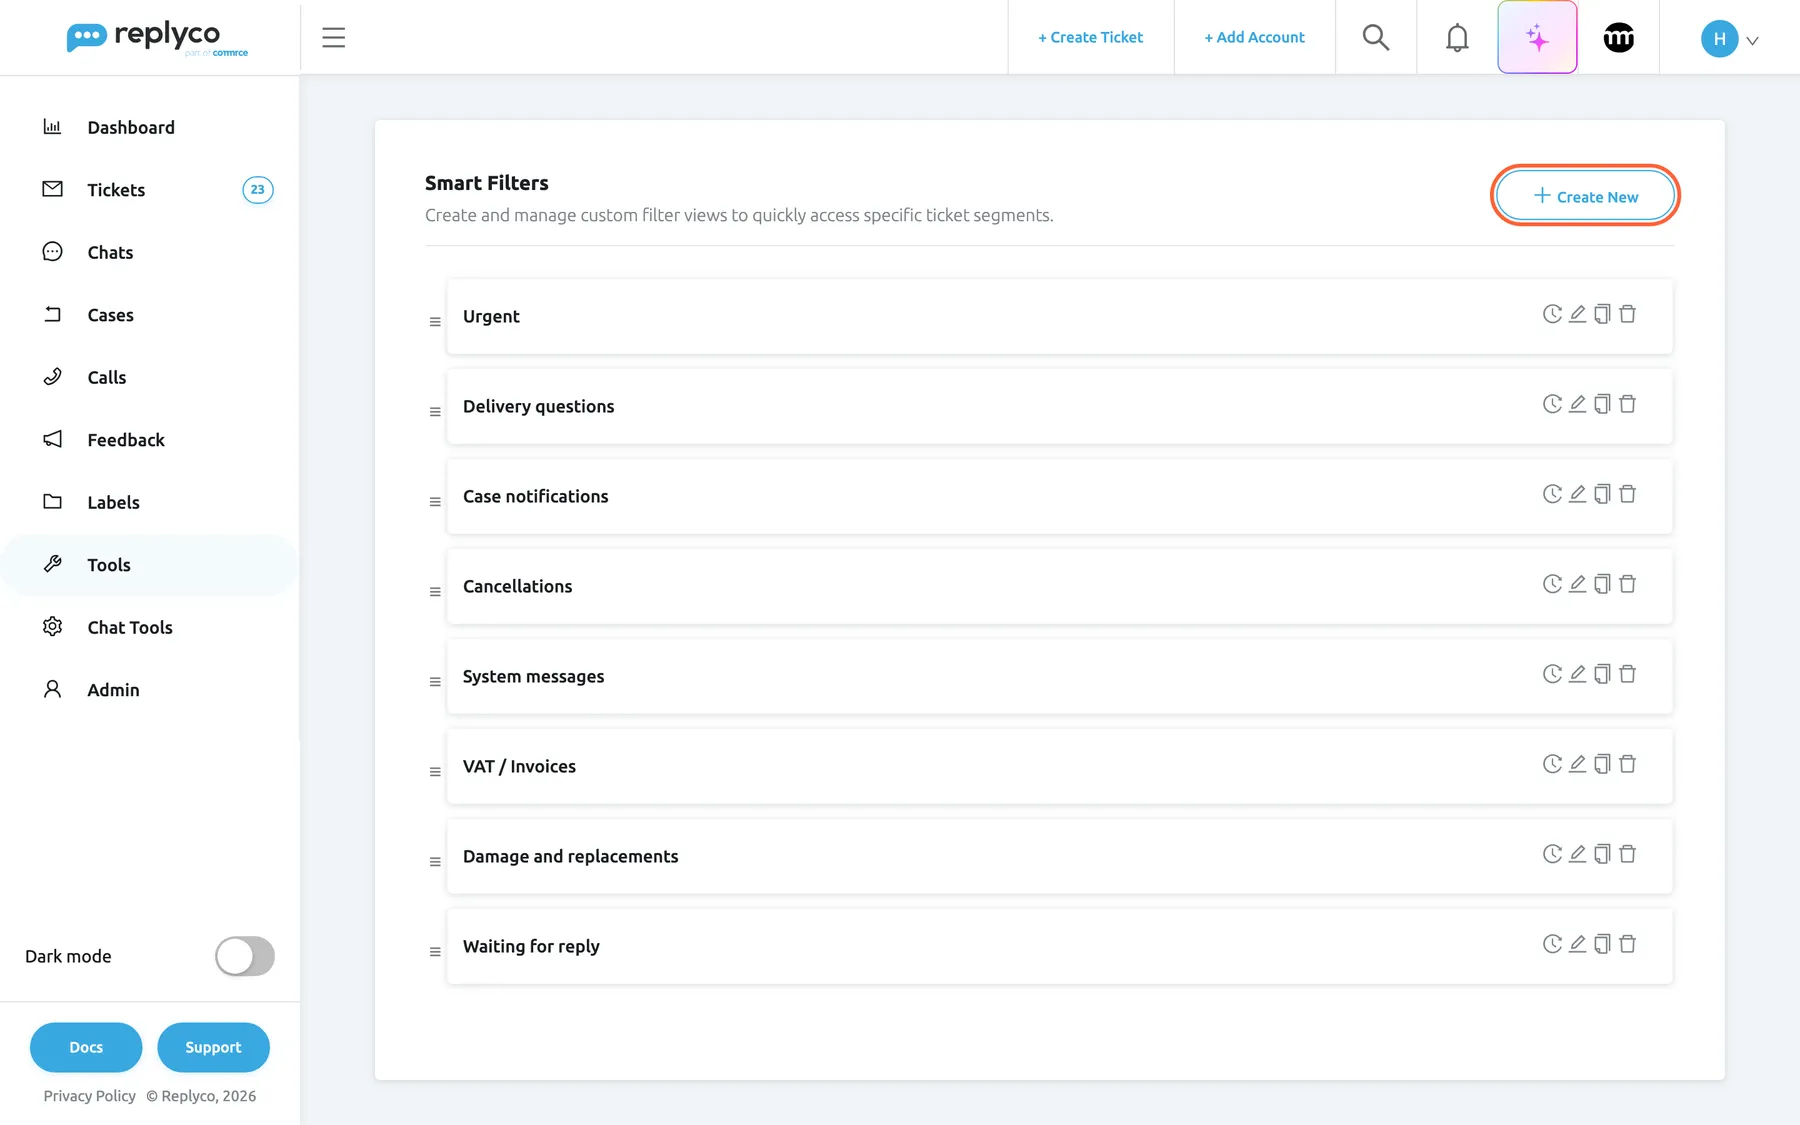Image resolution: width=1800 pixels, height=1125 pixels.
Task: Open Chats section
Action: click(150, 252)
